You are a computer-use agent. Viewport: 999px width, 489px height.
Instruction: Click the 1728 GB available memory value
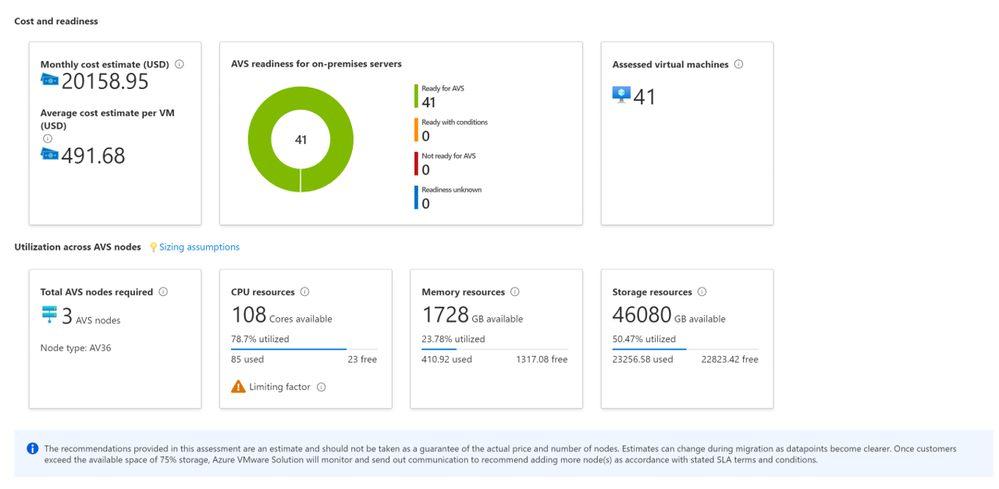pyautogui.click(x=472, y=315)
